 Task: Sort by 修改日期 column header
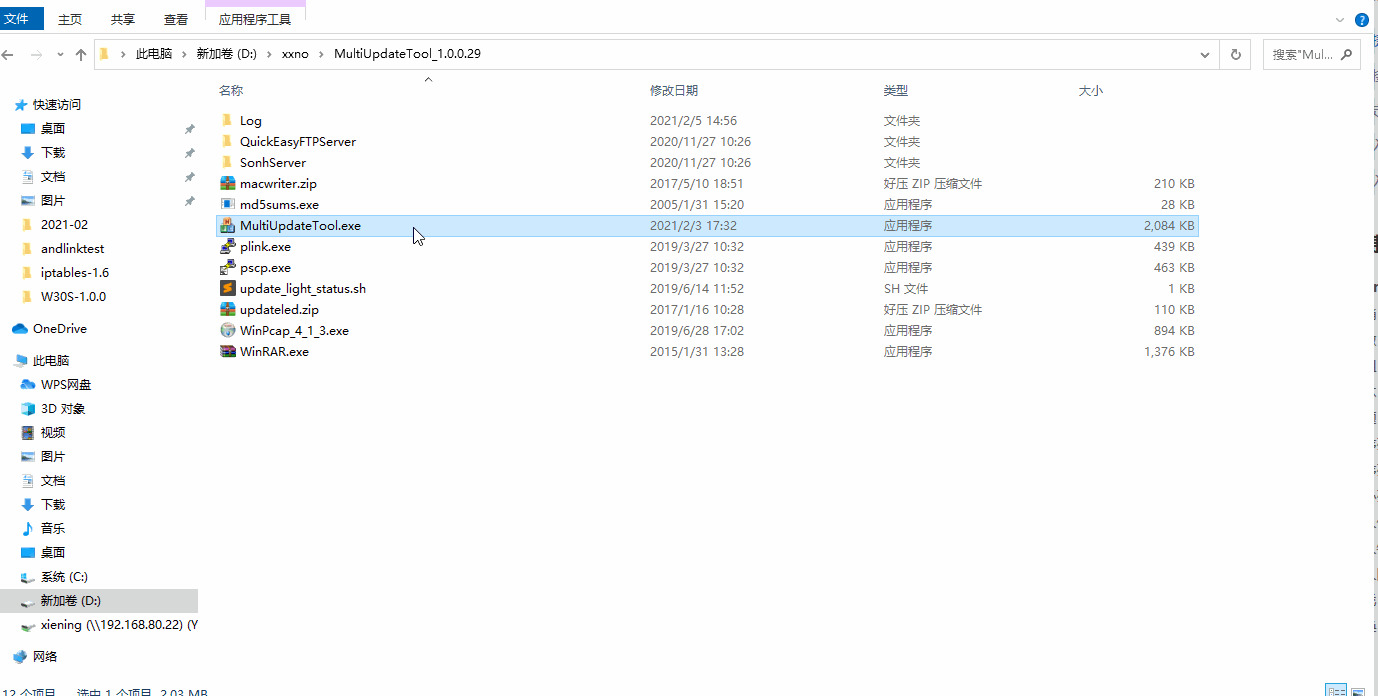tap(674, 91)
